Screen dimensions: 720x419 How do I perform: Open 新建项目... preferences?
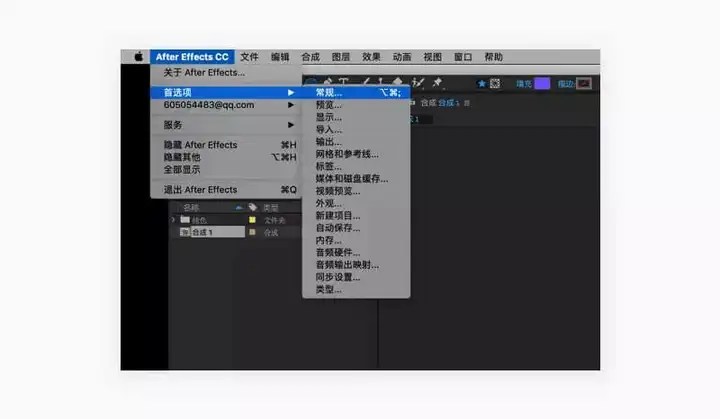pyautogui.click(x=356, y=215)
